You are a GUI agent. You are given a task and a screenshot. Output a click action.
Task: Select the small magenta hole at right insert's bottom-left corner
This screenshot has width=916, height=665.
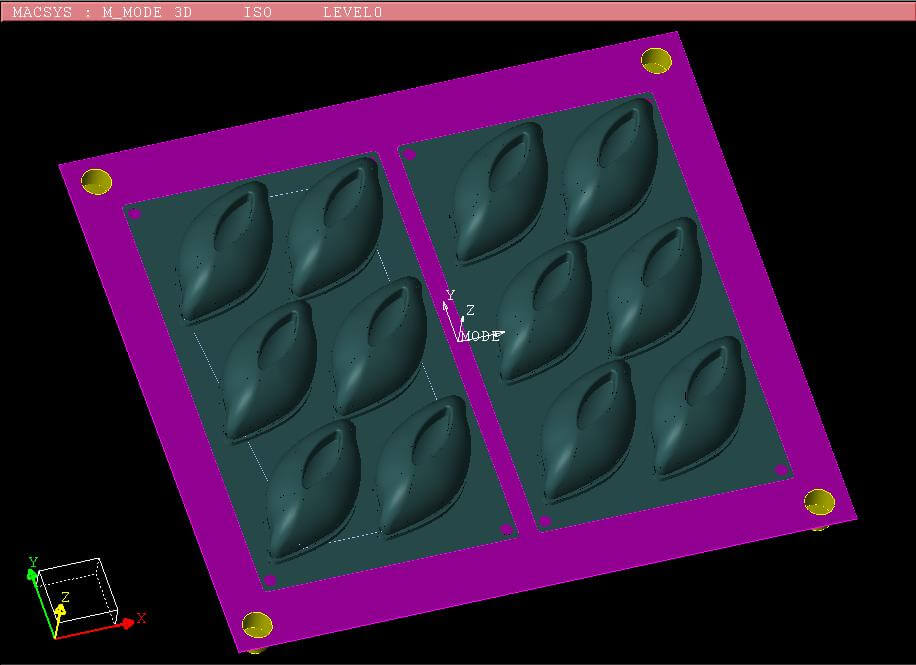coord(544,521)
